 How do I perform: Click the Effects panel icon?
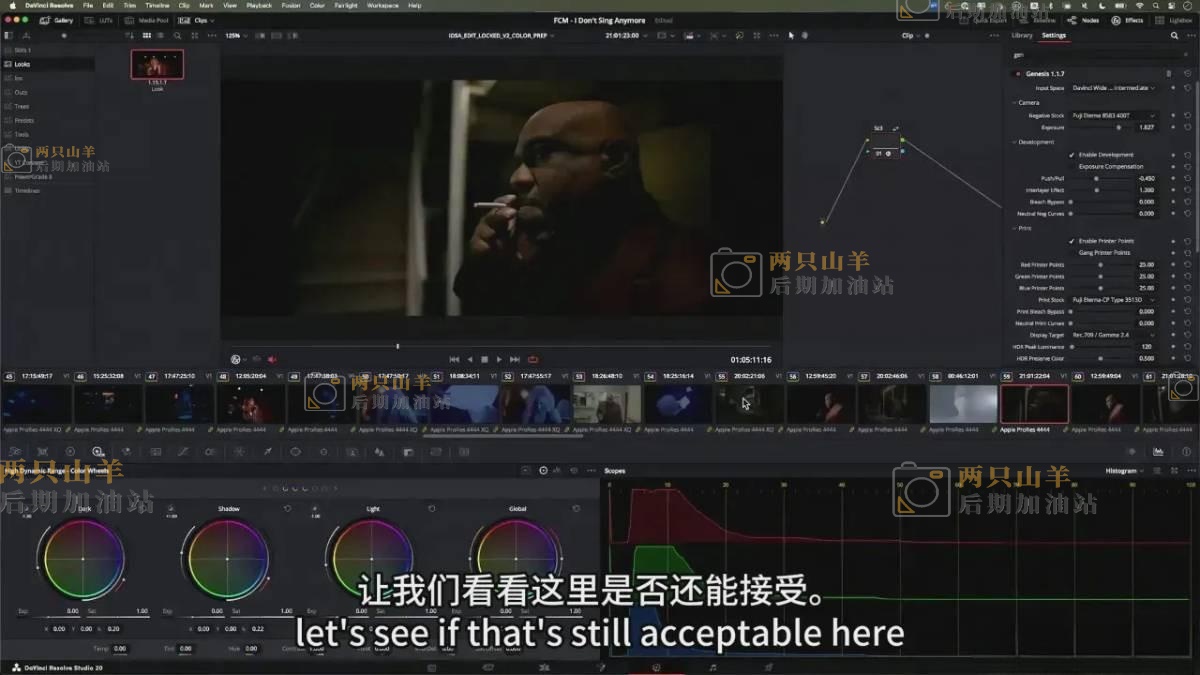pyautogui.click(x=1128, y=20)
